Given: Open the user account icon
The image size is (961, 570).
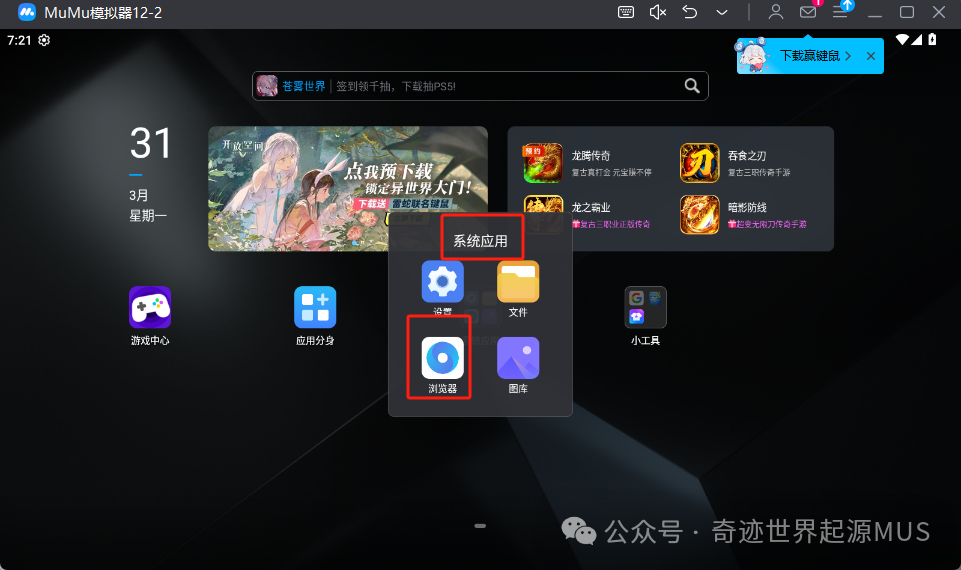Looking at the screenshot, I should click(776, 12).
